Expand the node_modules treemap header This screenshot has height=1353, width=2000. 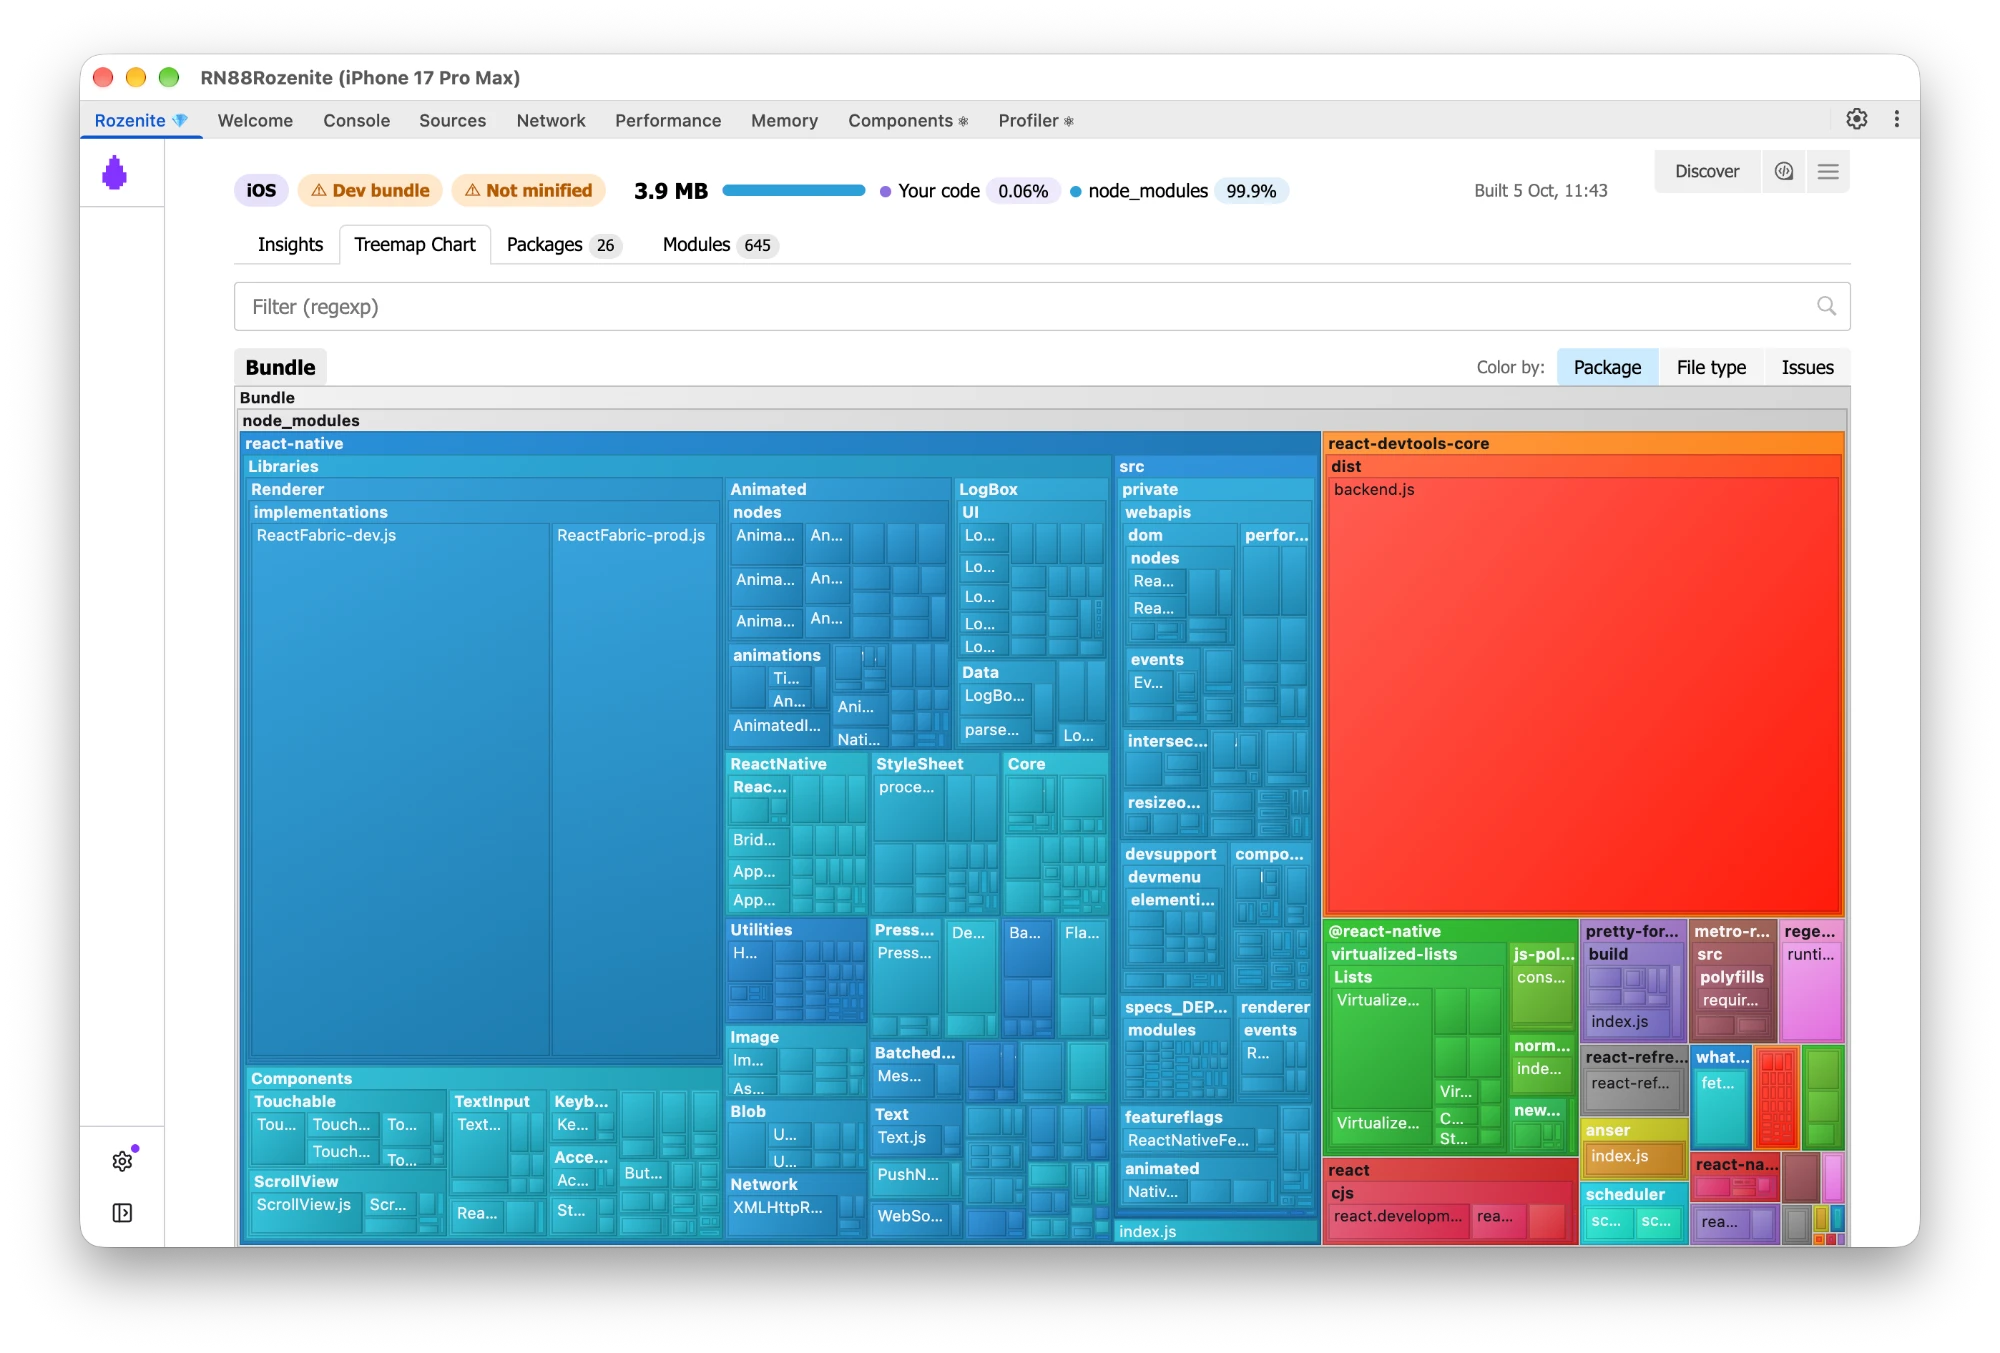click(1041, 420)
